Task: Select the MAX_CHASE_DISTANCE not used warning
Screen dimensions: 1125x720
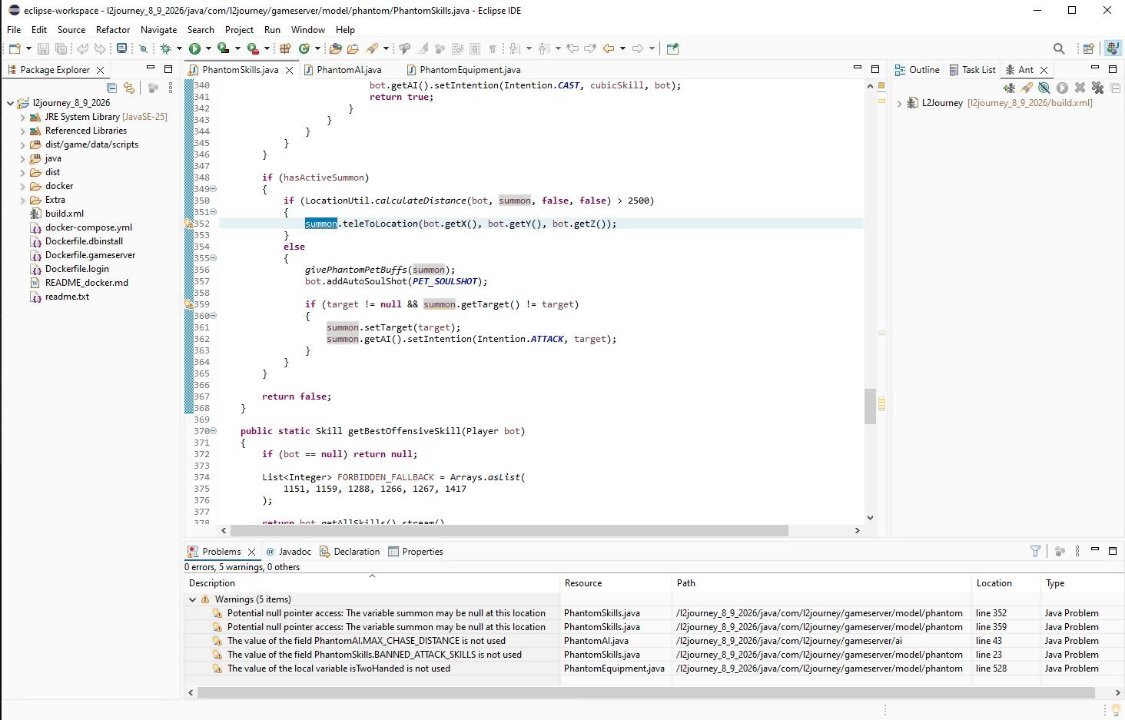Action: point(366,641)
